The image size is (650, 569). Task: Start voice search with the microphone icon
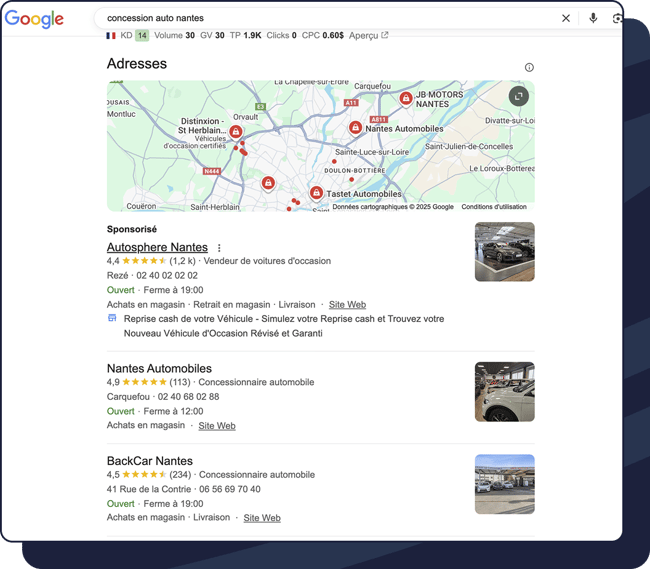pyautogui.click(x=593, y=18)
